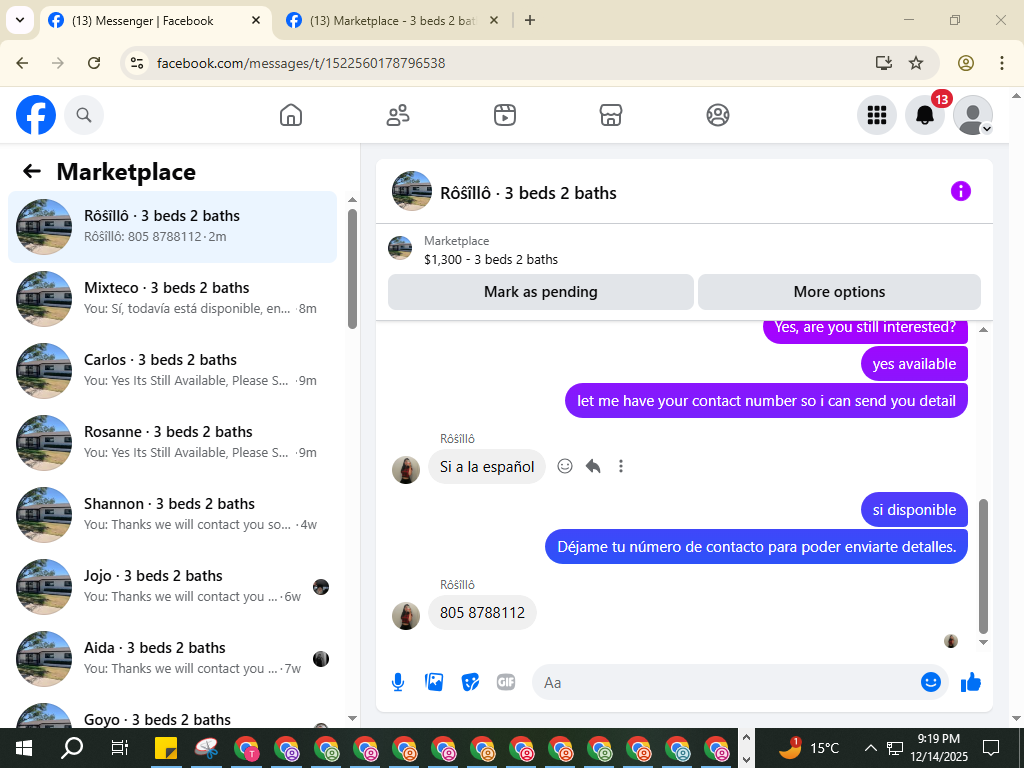Click conversation list scrollbar thumb
This screenshot has height=768, width=1024.
click(353, 268)
